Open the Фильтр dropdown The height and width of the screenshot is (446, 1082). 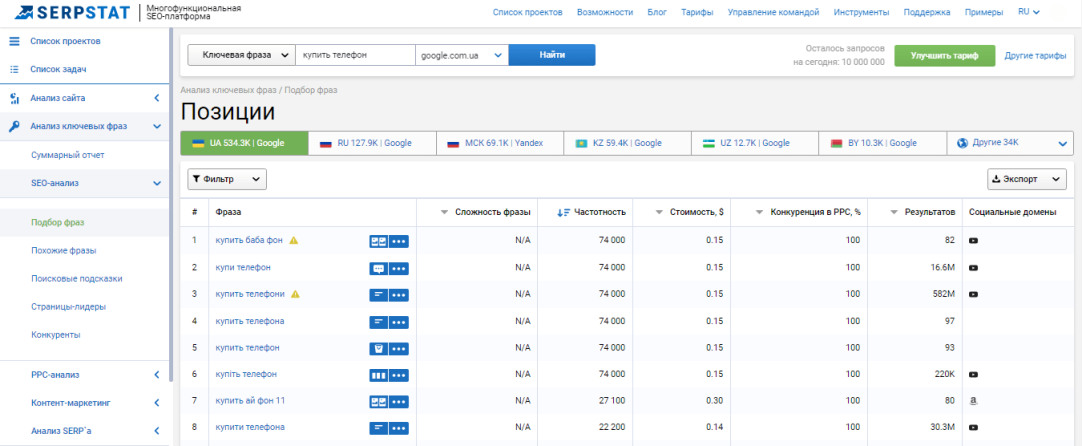(227, 179)
